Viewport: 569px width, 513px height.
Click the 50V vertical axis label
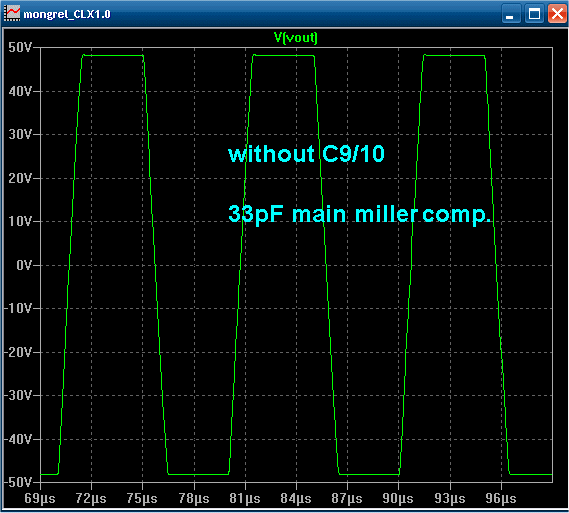click(x=20, y=48)
